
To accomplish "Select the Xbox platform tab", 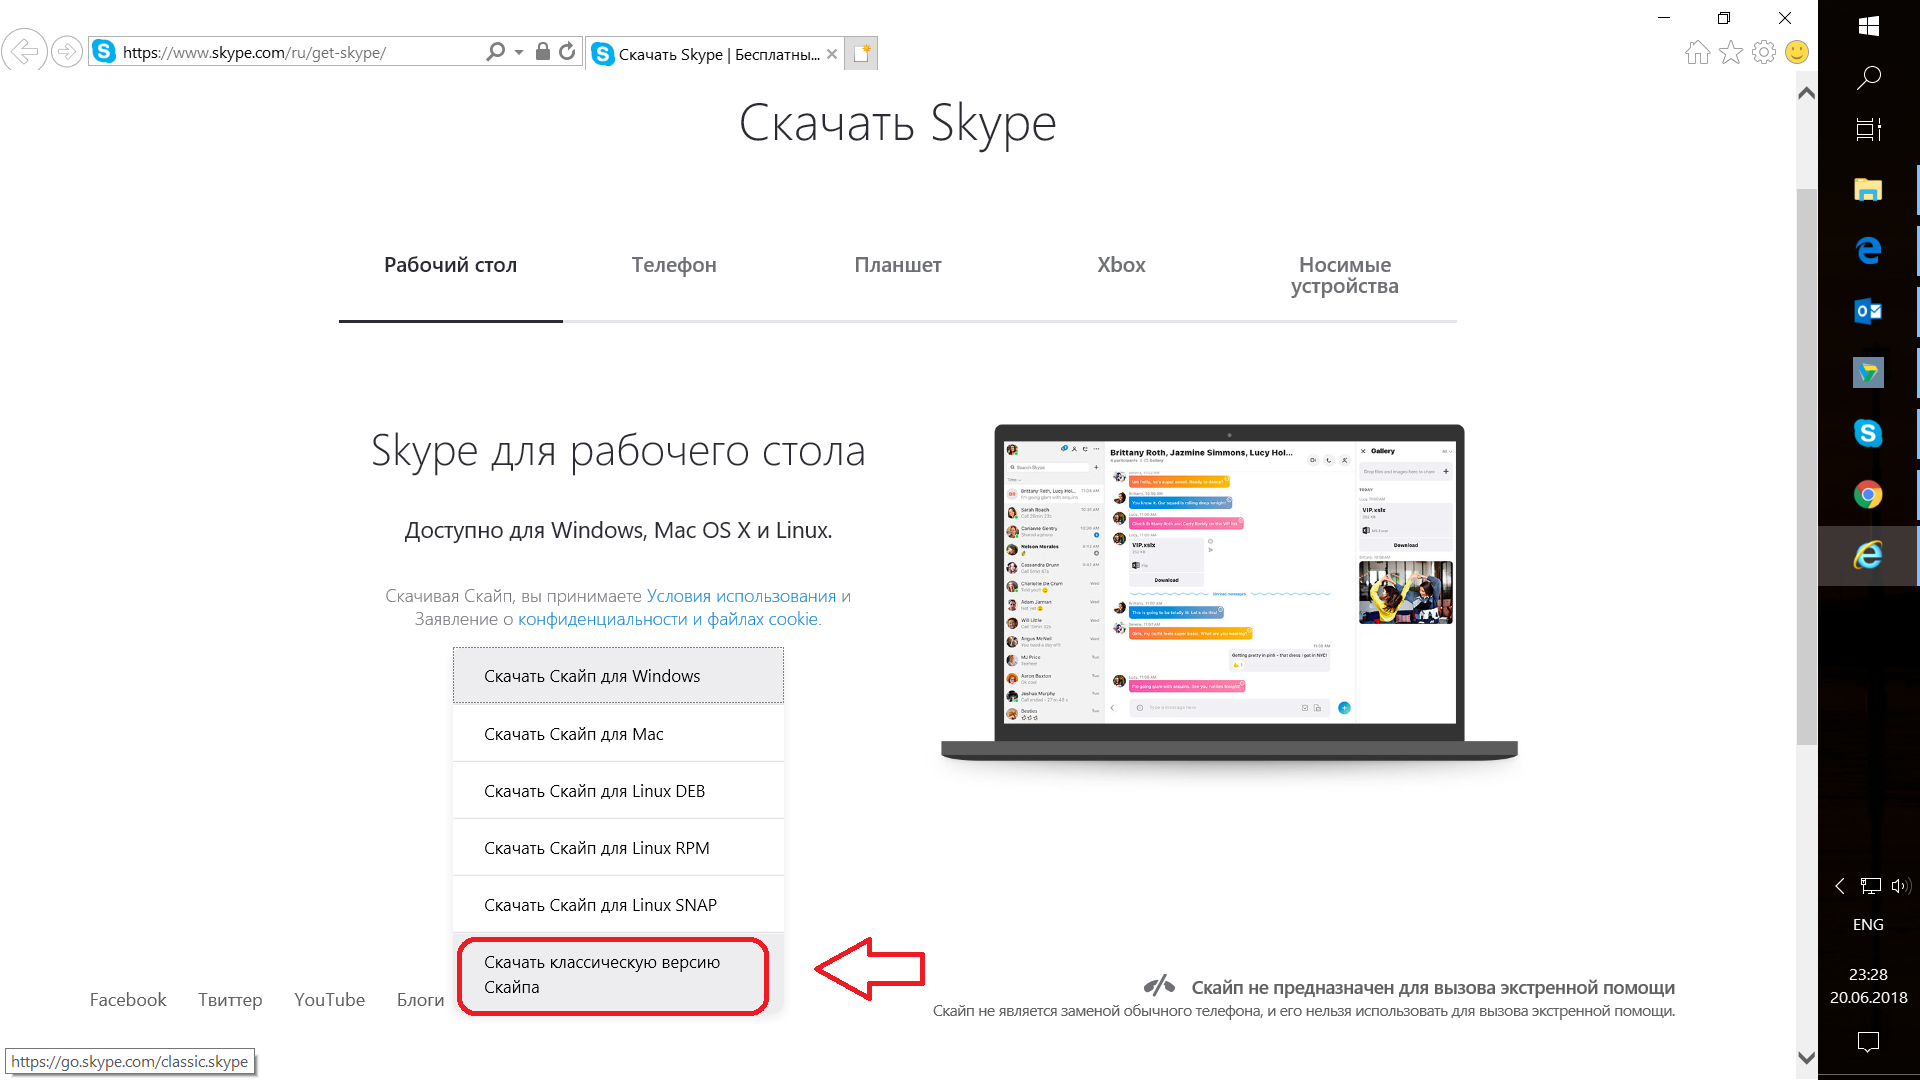I will (x=1120, y=265).
